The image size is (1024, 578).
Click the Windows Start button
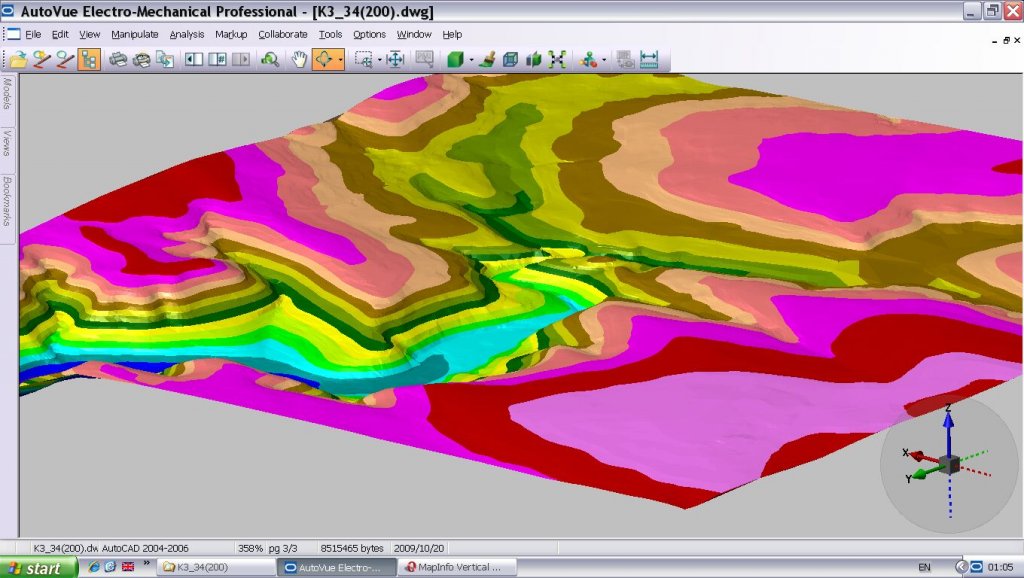point(36,568)
